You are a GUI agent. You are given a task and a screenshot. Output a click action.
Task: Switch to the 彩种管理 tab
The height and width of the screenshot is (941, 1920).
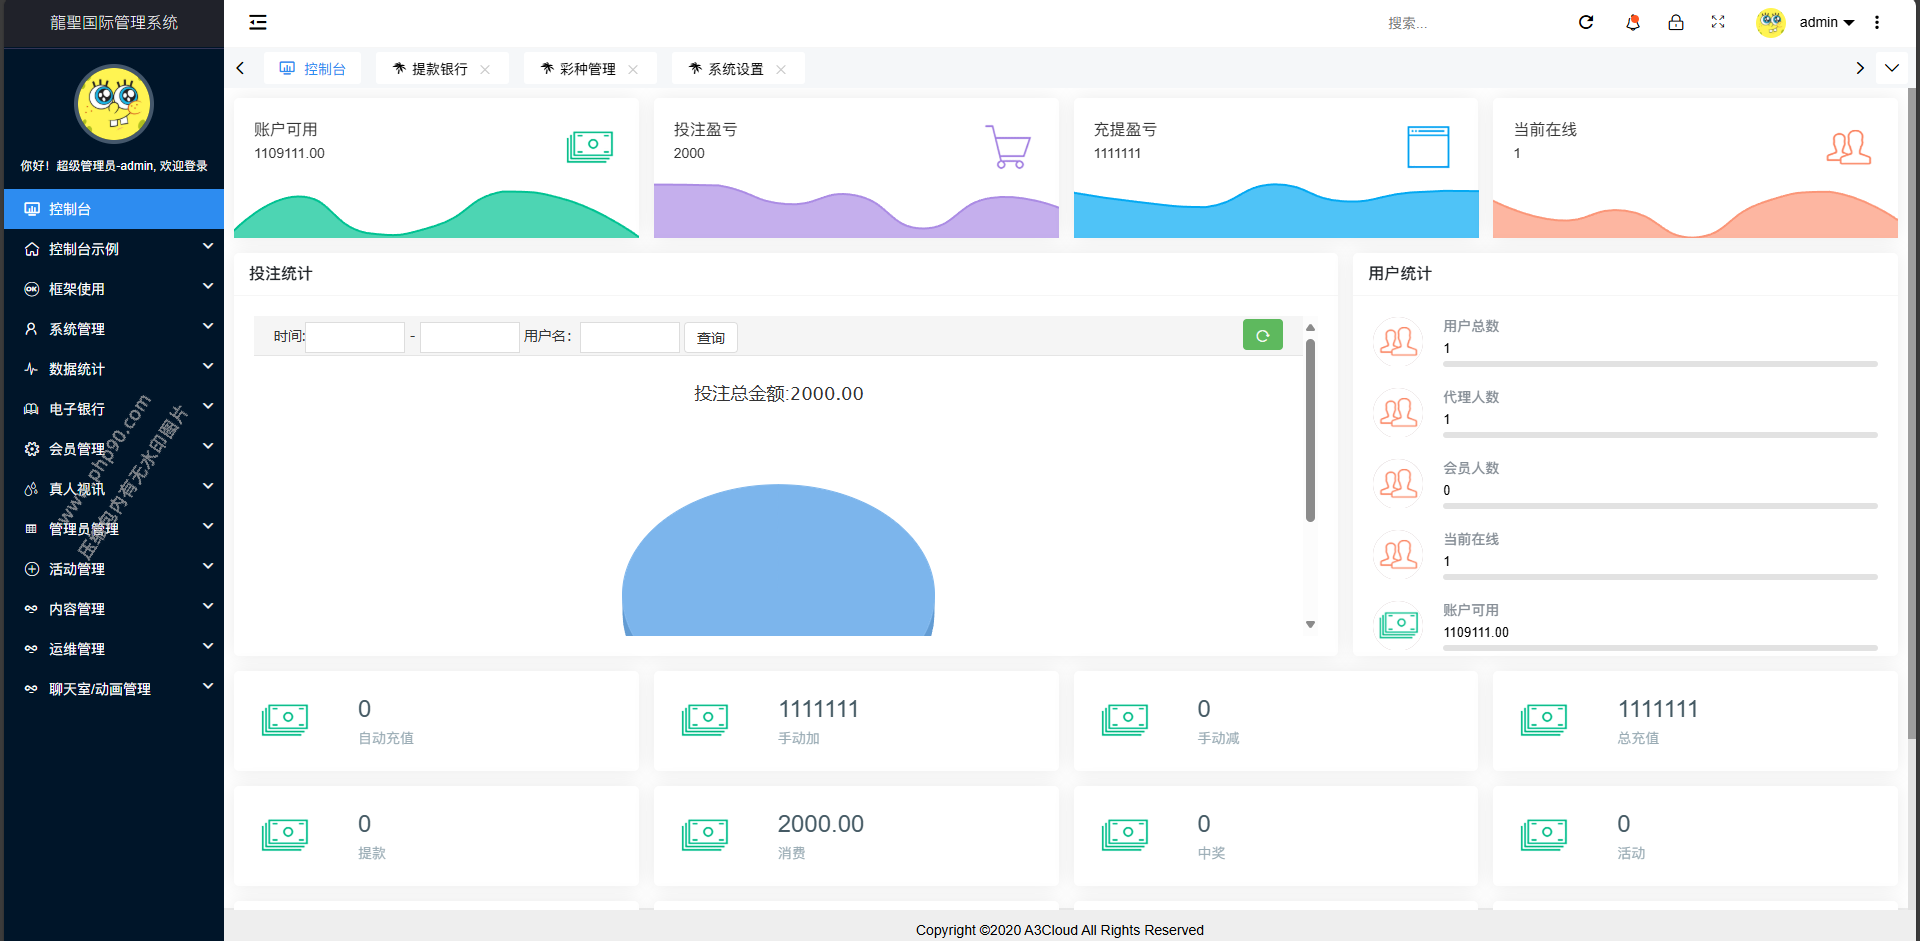pos(587,69)
